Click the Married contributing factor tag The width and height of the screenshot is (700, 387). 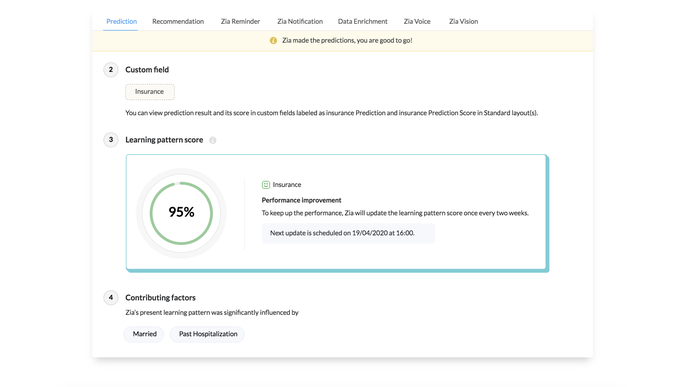pos(144,334)
